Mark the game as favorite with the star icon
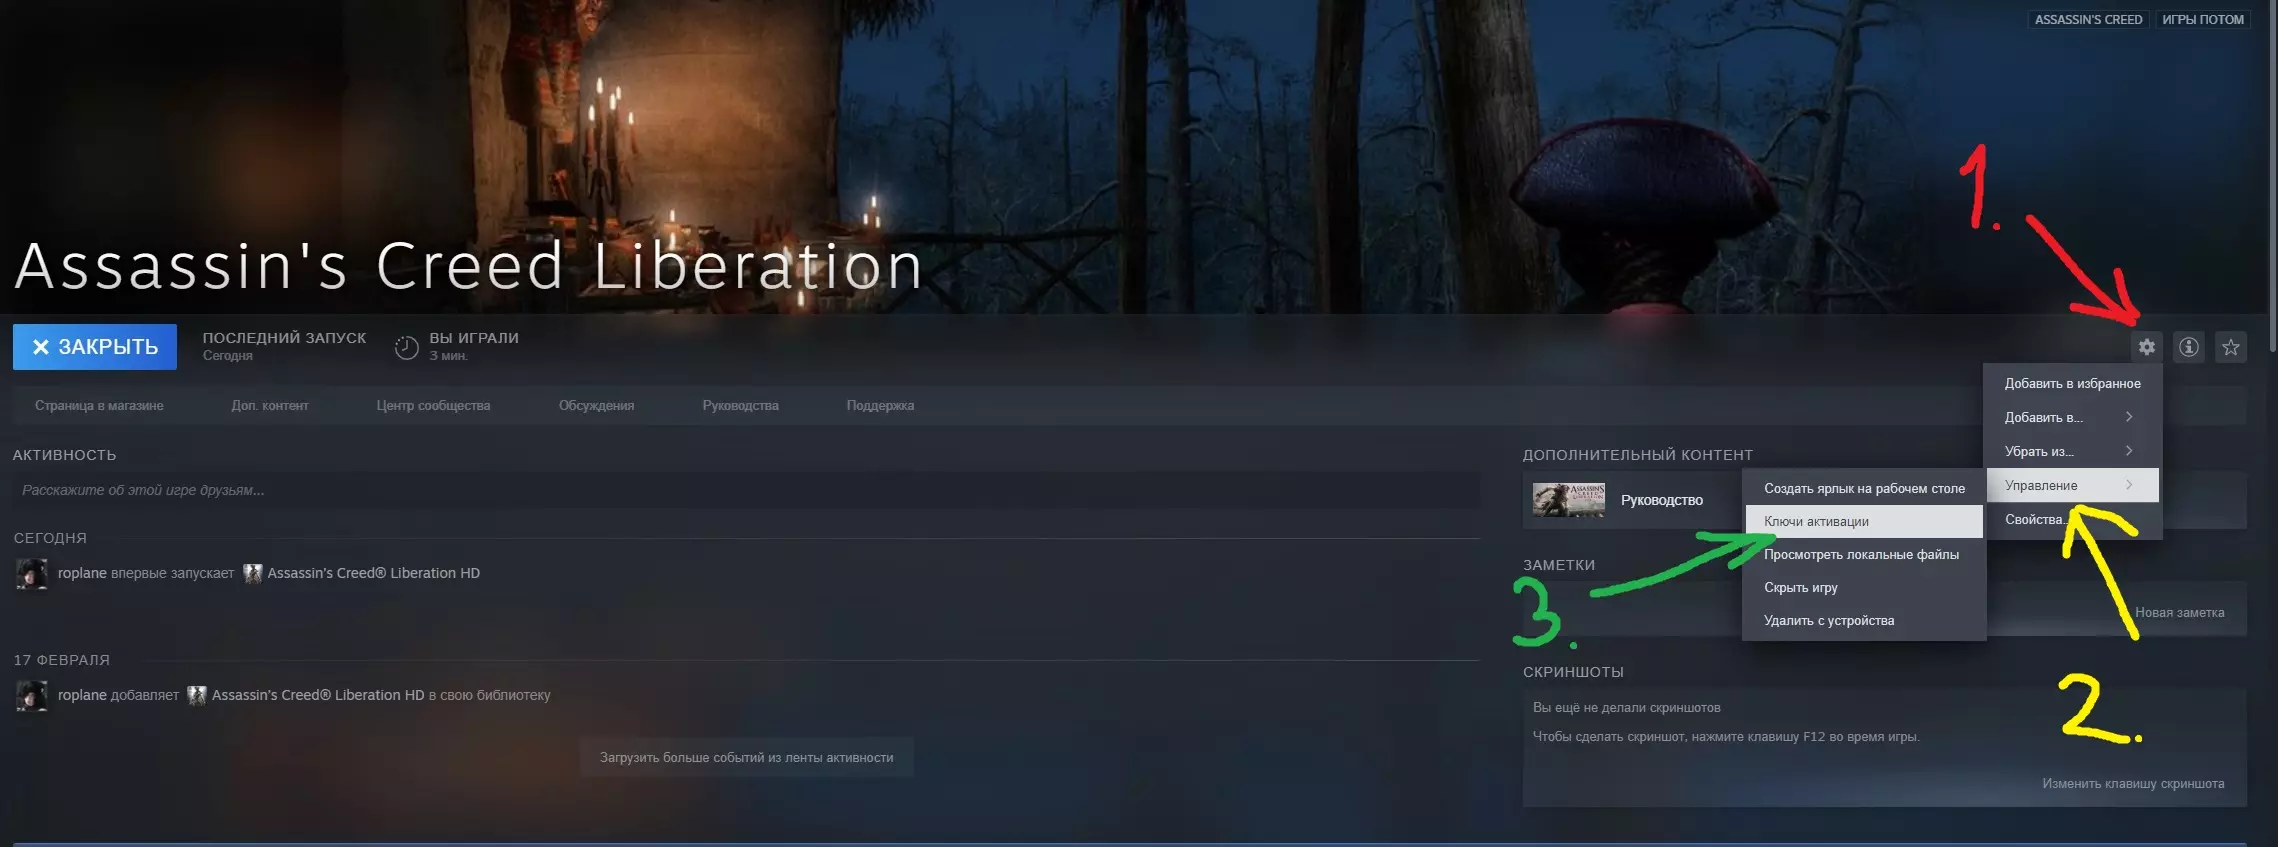 2231,347
